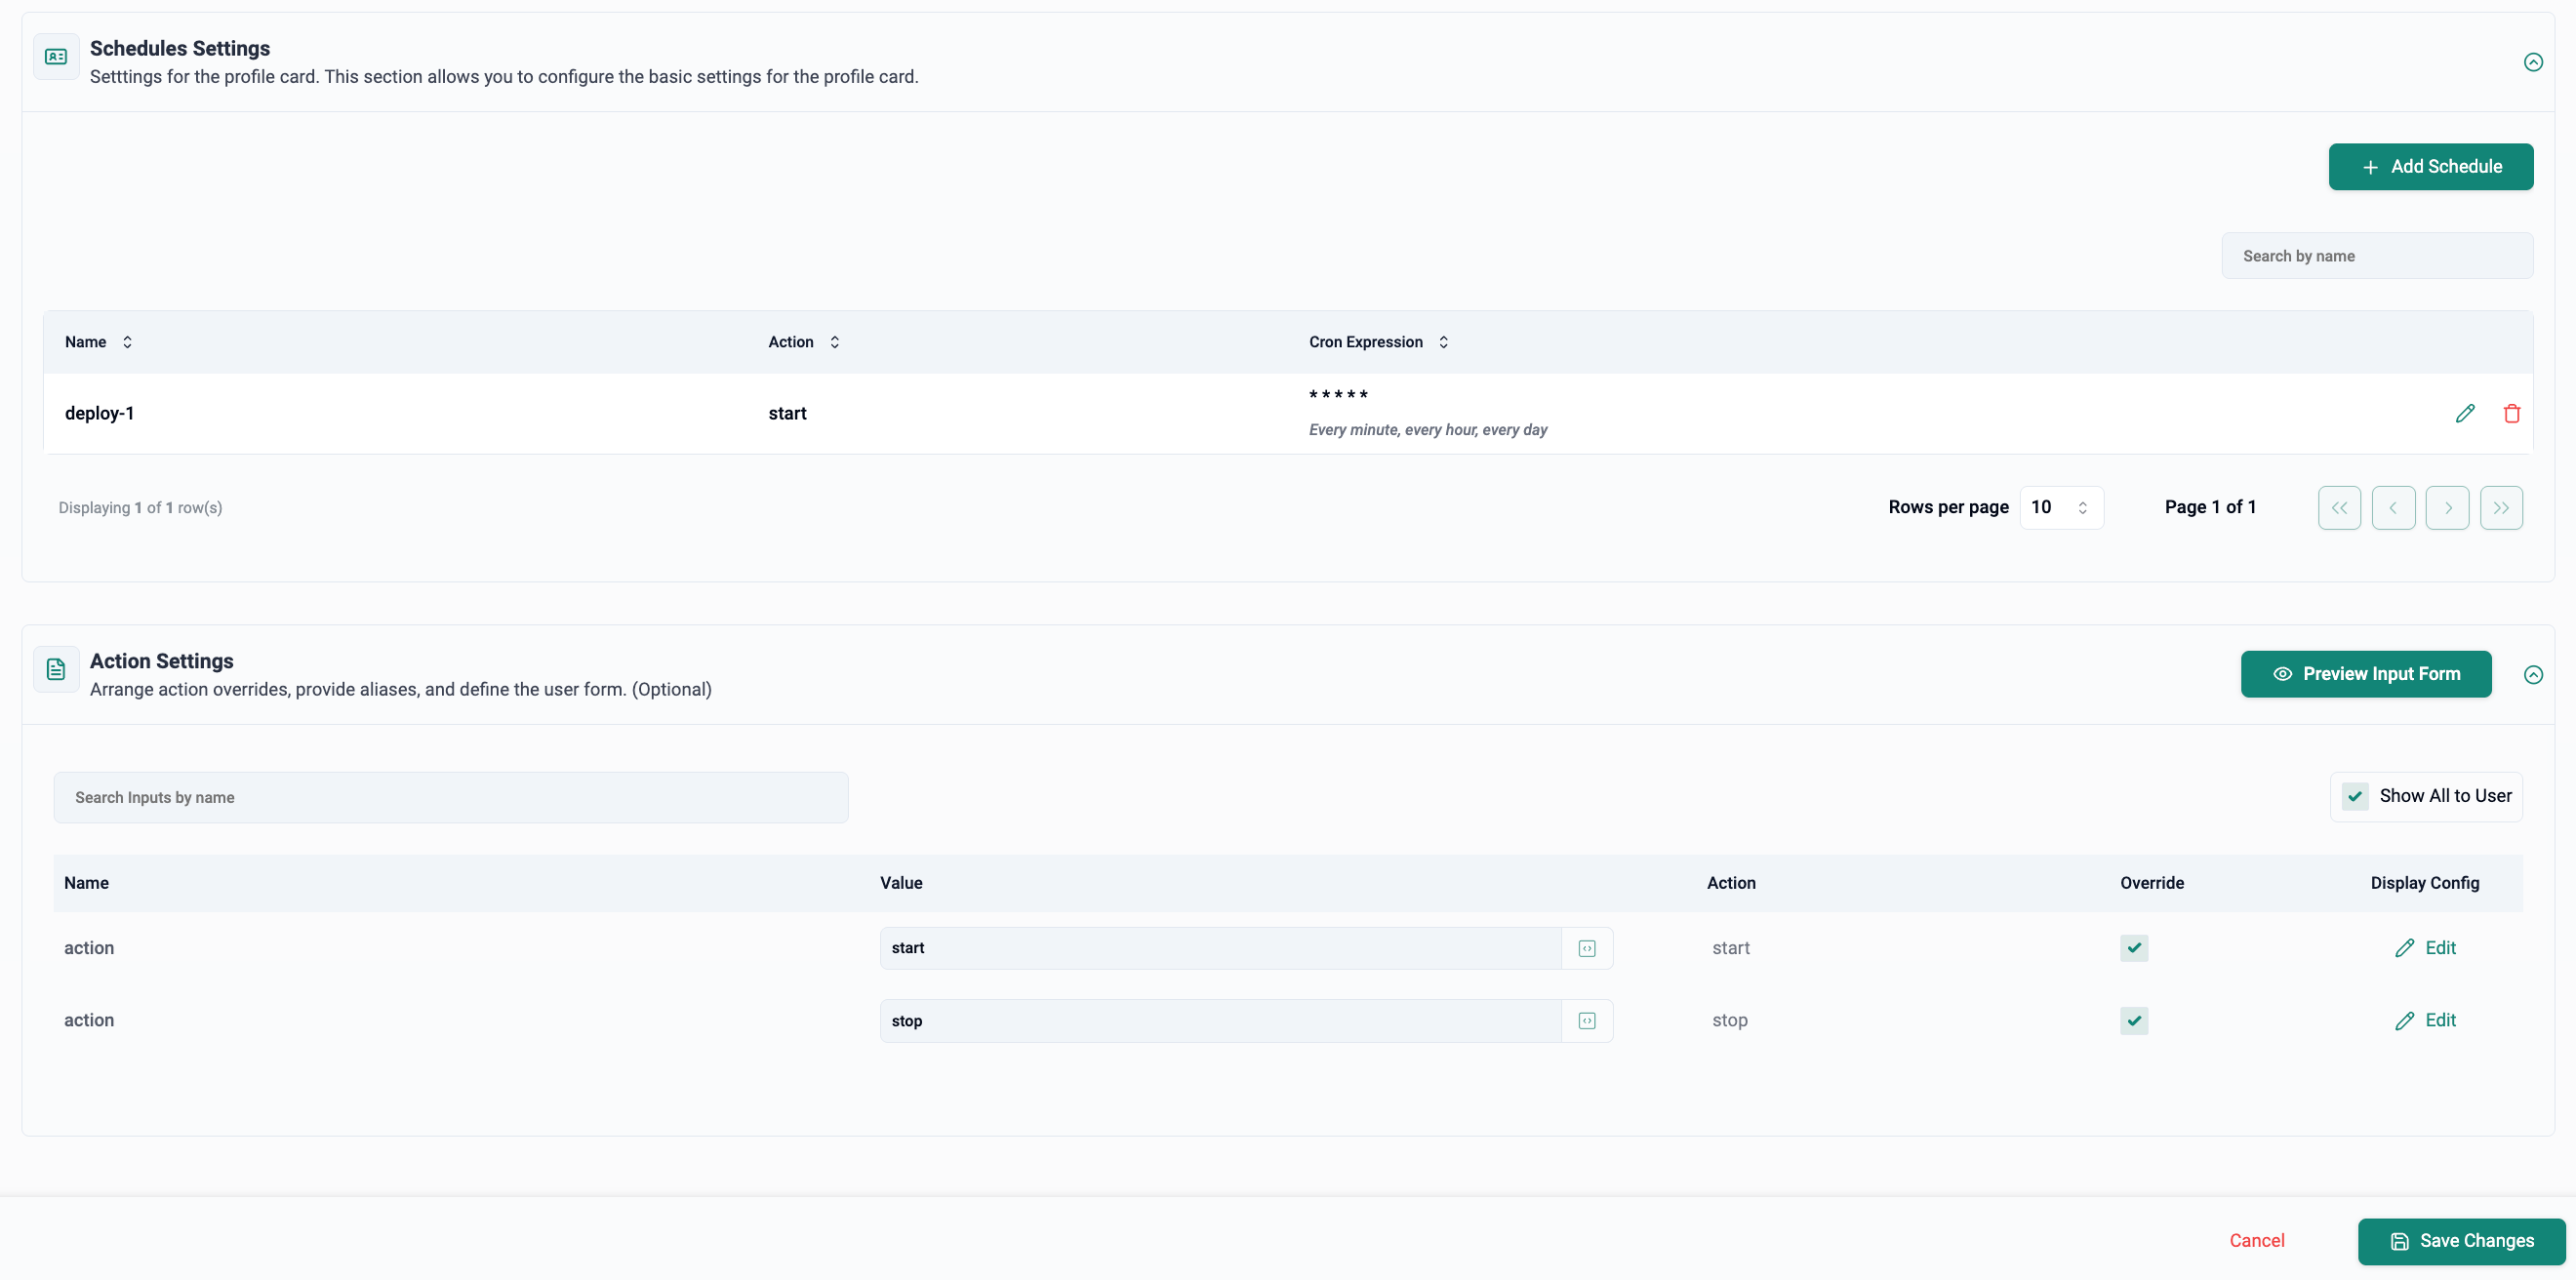This screenshot has width=2576, height=1280.
Task: Focus the Search Inputs by name field
Action: coord(450,797)
